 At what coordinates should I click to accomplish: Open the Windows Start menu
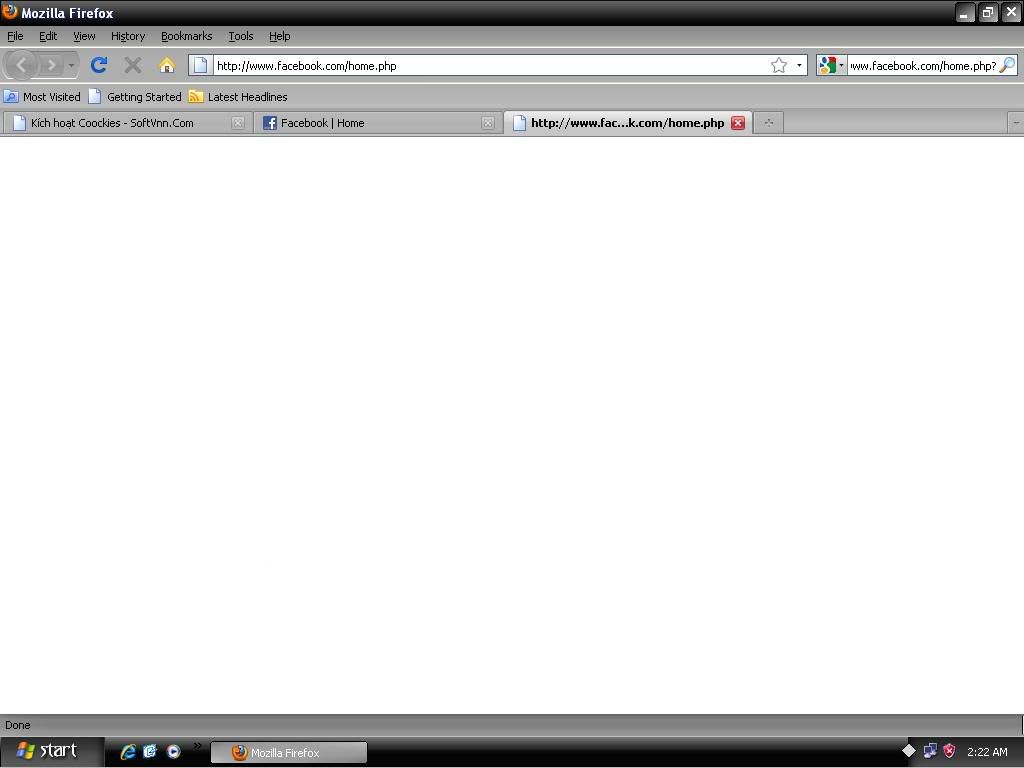click(x=52, y=751)
